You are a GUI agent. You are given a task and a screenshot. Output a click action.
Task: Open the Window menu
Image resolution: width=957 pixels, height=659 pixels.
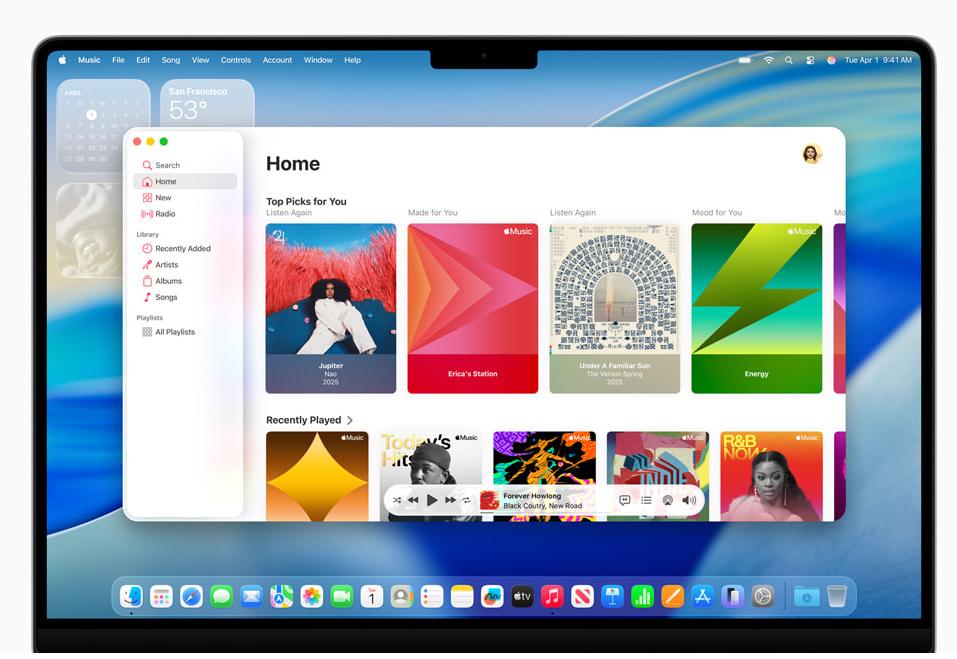pos(318,60)
